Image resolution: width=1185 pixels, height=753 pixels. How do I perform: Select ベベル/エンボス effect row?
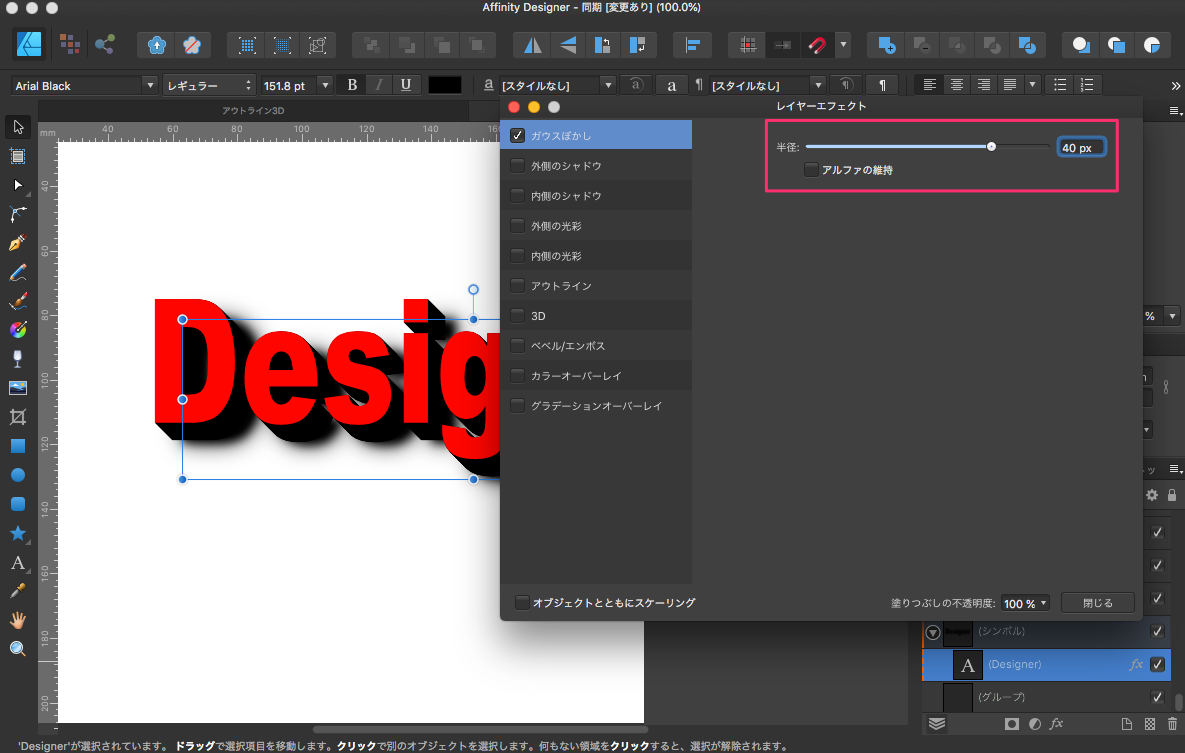pos(596,346)
